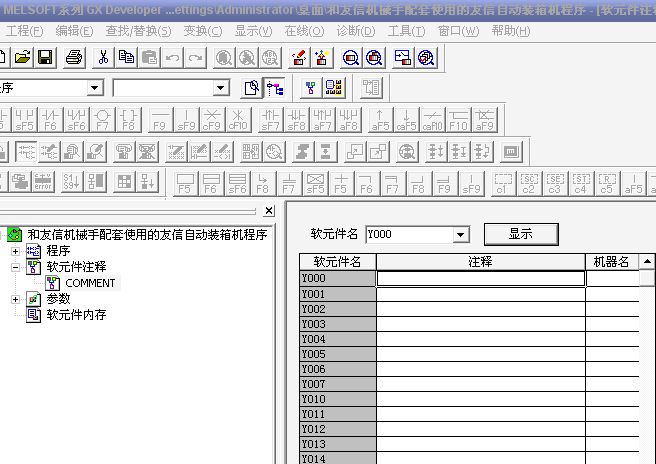Viewport: 656px width, 464px height.
Task: Click the Cut scissors icon
Action: point(101,57)
